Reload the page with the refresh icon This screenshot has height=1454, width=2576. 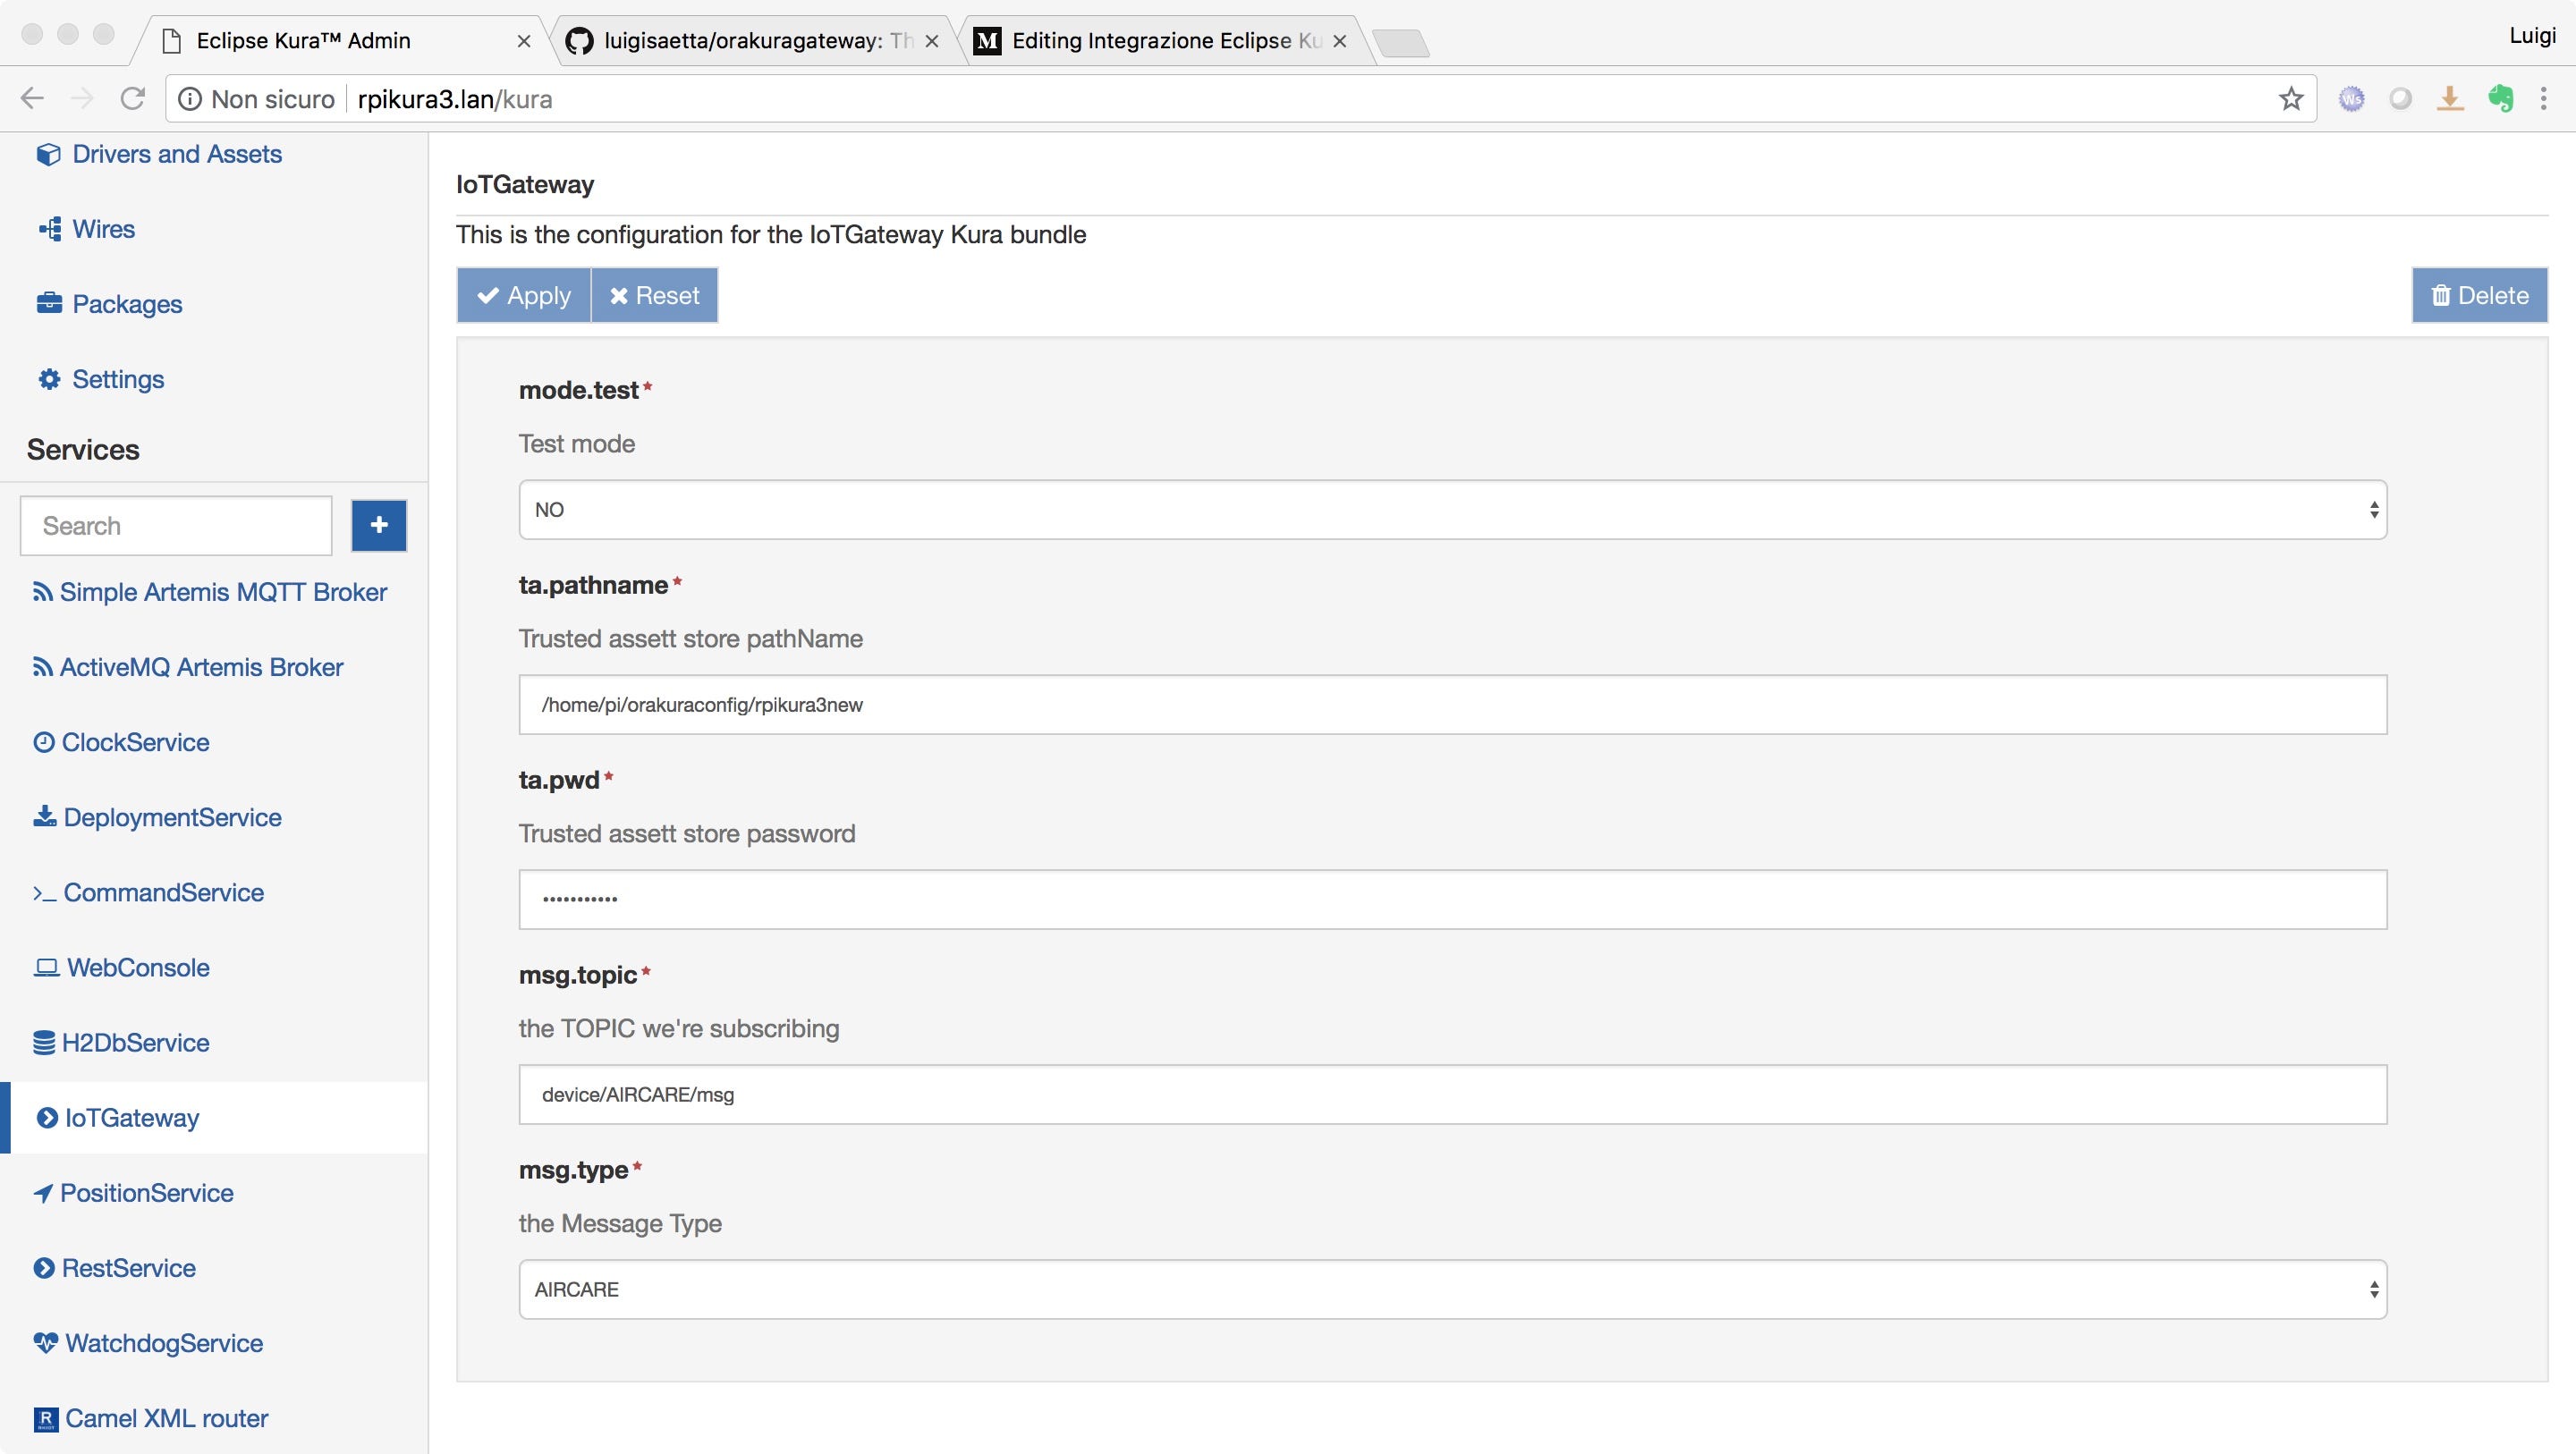(x=132, y=98)
